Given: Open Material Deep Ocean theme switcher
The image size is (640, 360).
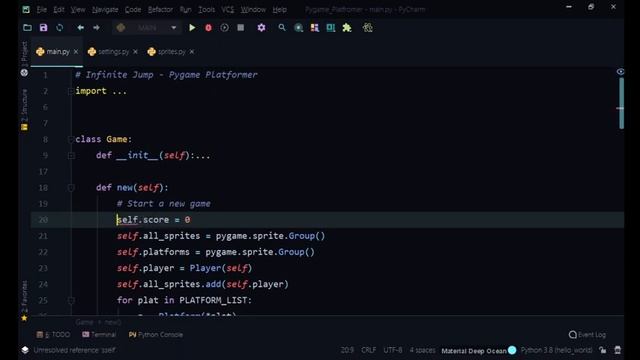Looking at the screenshot, I should pyautogui.click(x=474, y=351).
